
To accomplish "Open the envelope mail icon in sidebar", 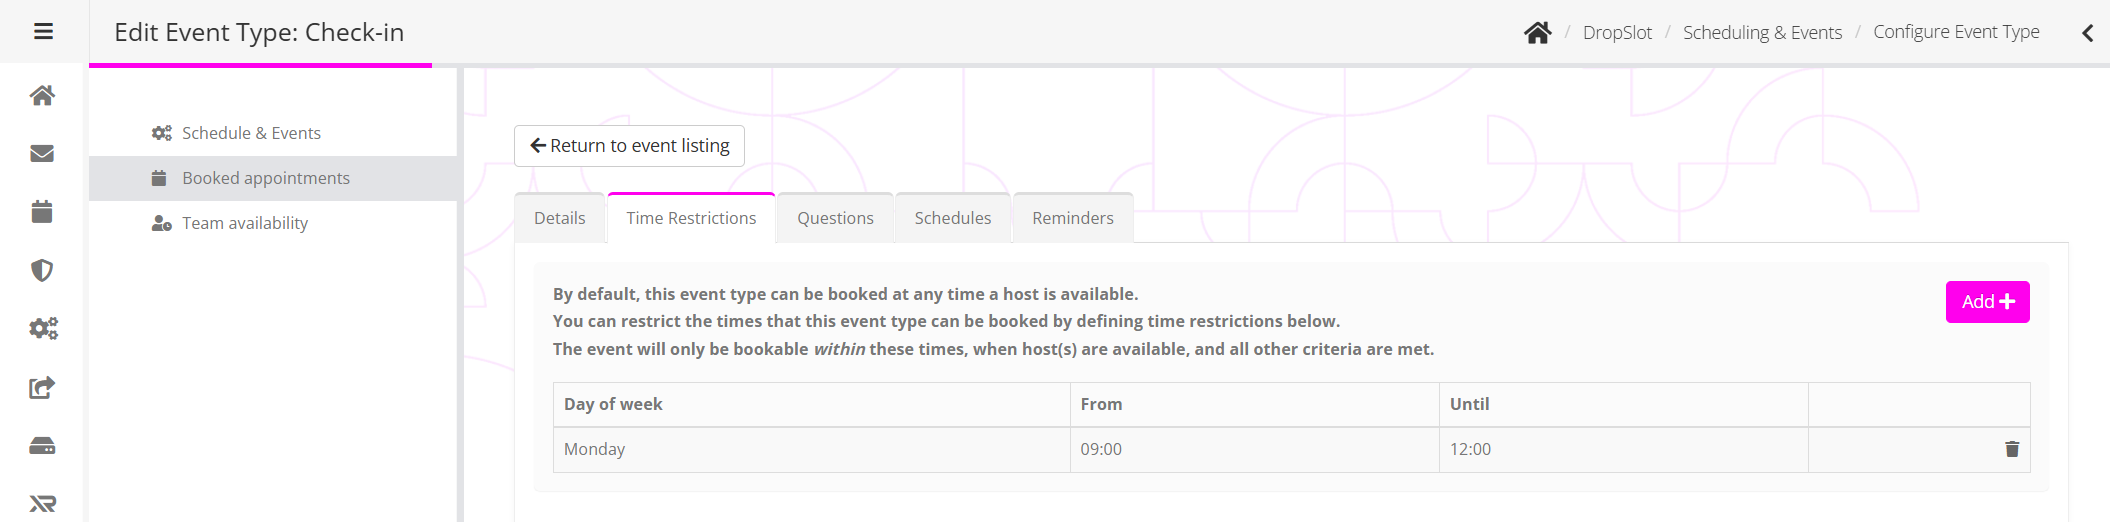I will click(x=42, y=153).
